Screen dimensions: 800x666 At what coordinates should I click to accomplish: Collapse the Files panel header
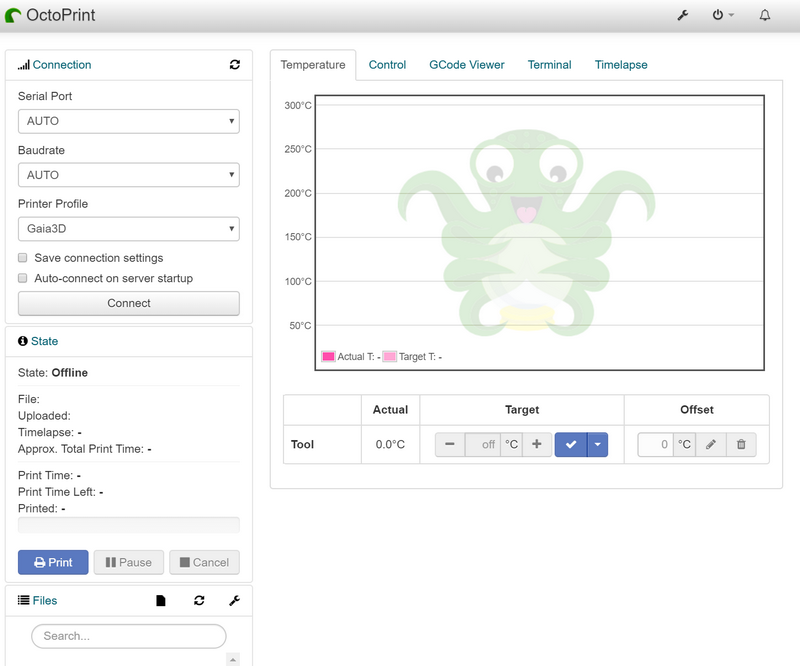pyautogui.click(x=45, y=600)
